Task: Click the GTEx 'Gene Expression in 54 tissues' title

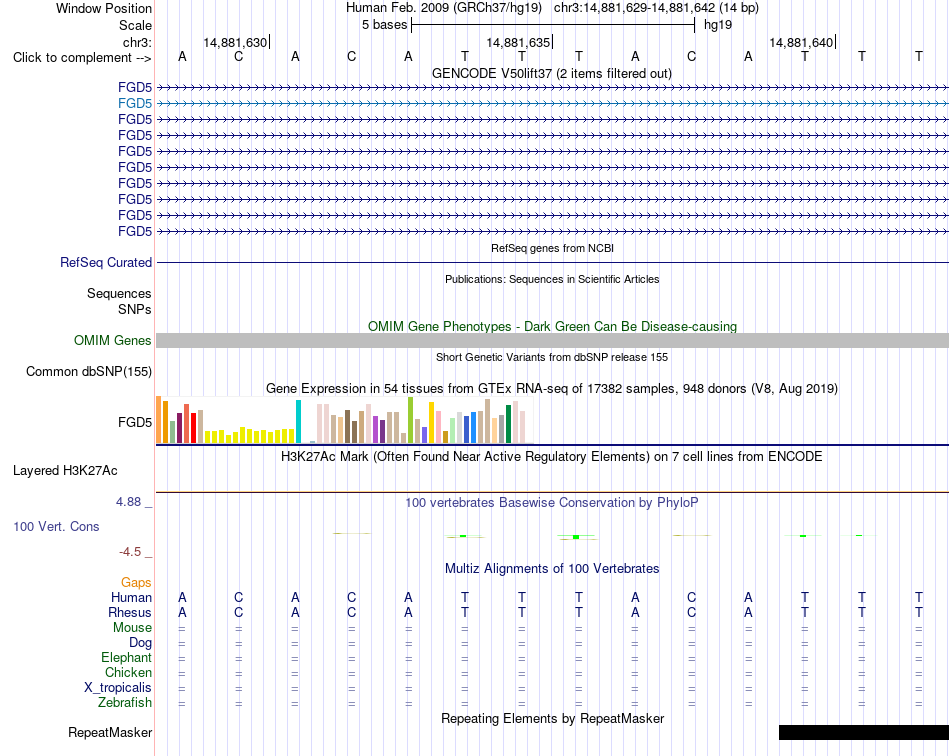Action: pyautogui.click(x=551, y=389)
